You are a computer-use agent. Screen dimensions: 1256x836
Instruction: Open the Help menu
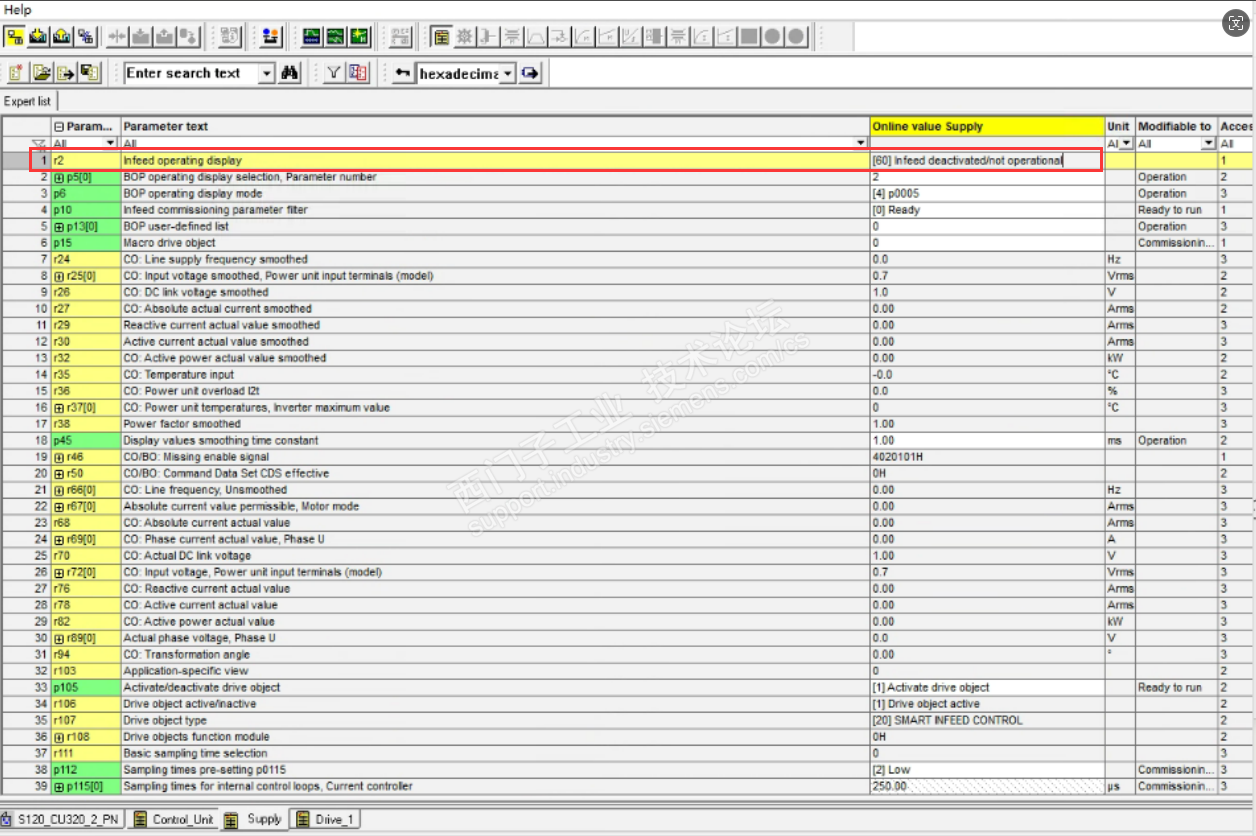pyautogui.click(x=17, y=9)
